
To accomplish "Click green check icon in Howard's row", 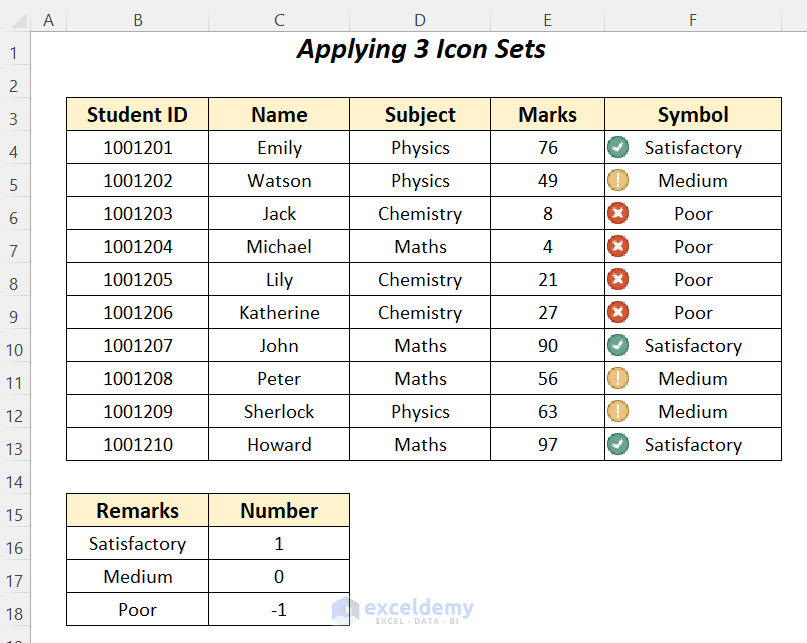I will click(x=618, y=444).
